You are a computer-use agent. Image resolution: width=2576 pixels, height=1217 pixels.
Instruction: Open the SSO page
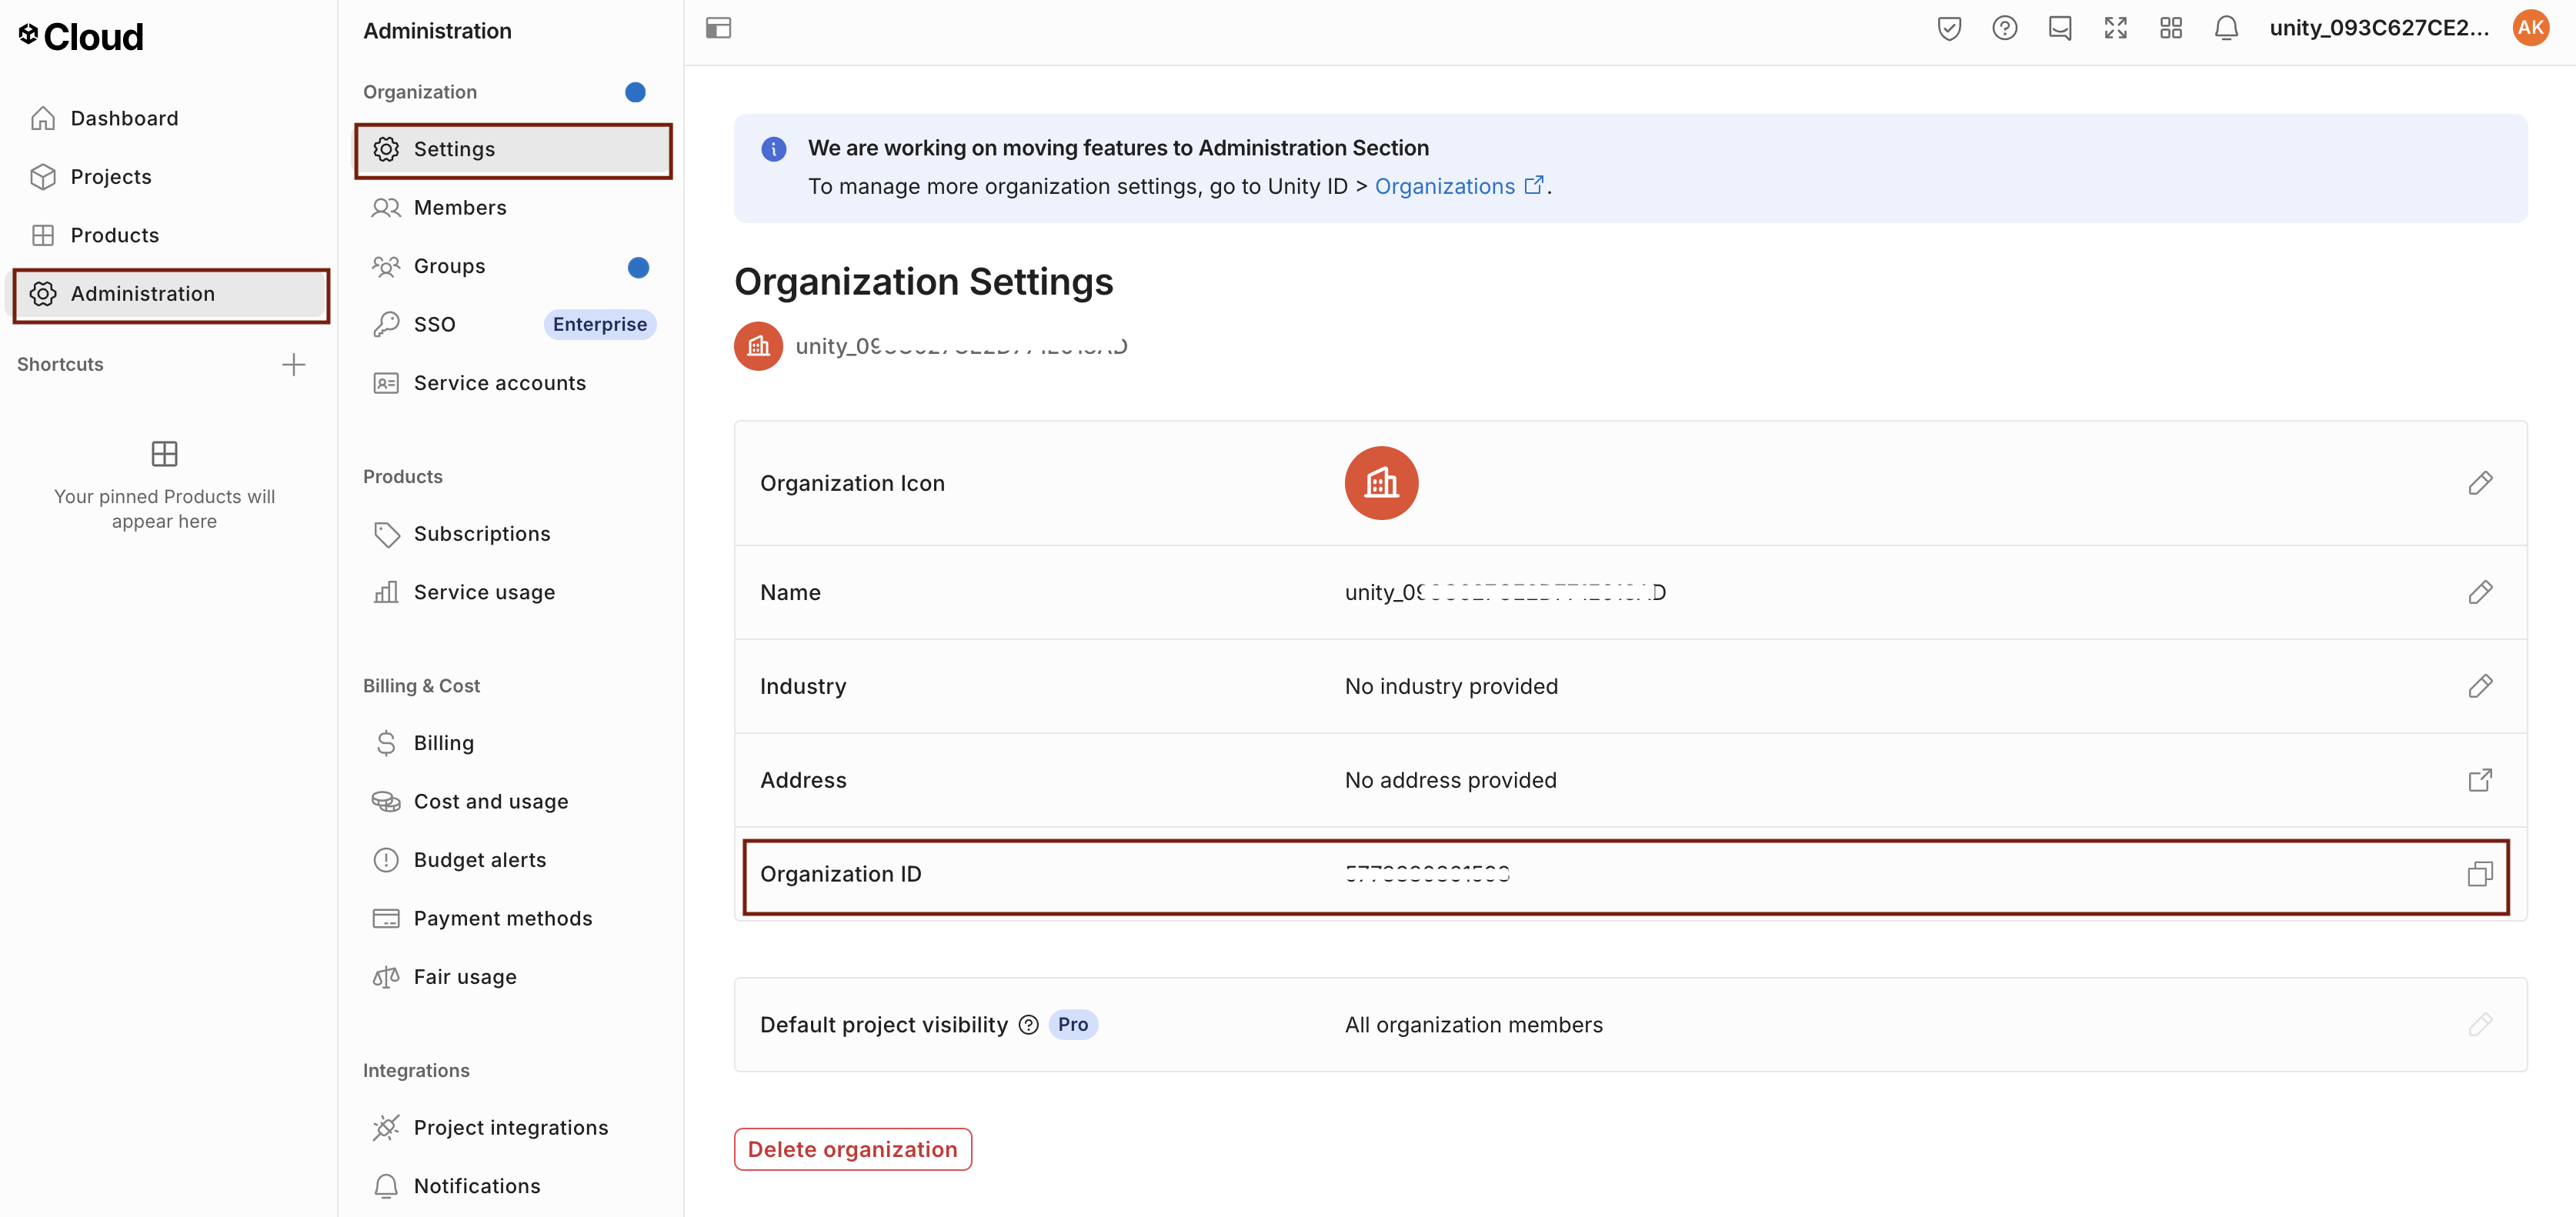pos(513,325)
